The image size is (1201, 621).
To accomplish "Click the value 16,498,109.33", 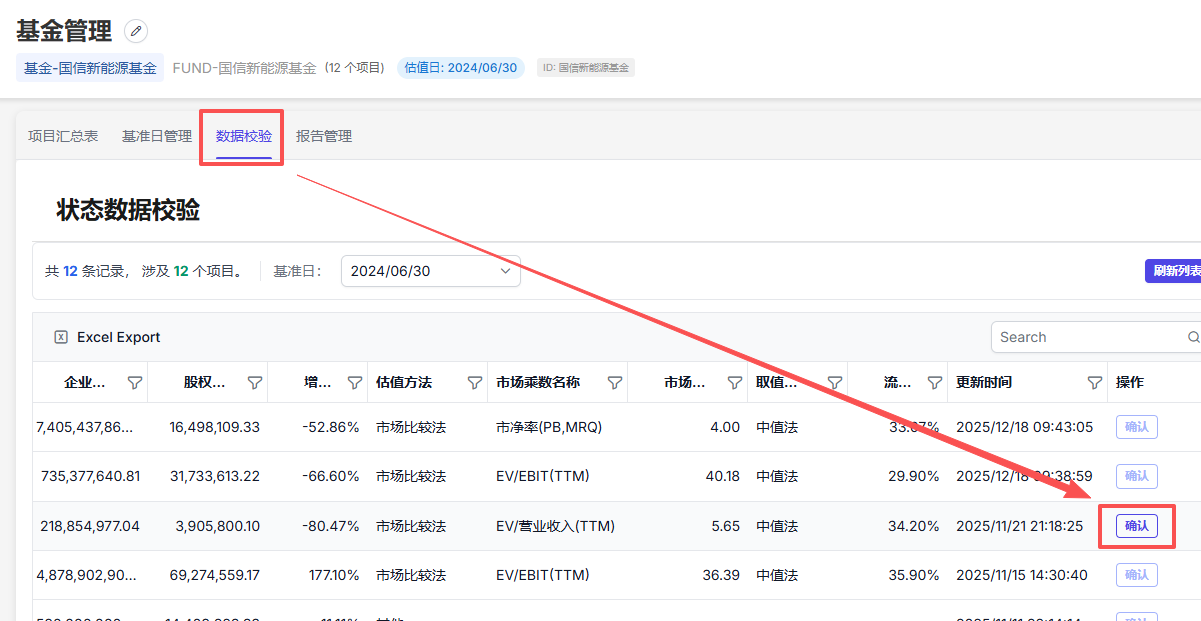I will click(x=215, y=427).
